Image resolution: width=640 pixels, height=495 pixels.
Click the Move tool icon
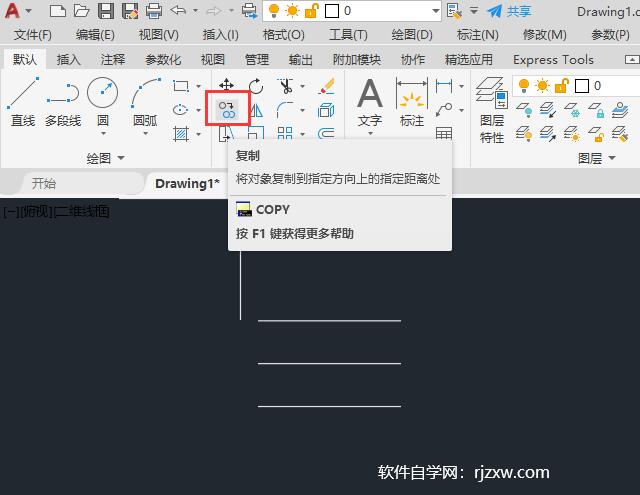(226, 85)
